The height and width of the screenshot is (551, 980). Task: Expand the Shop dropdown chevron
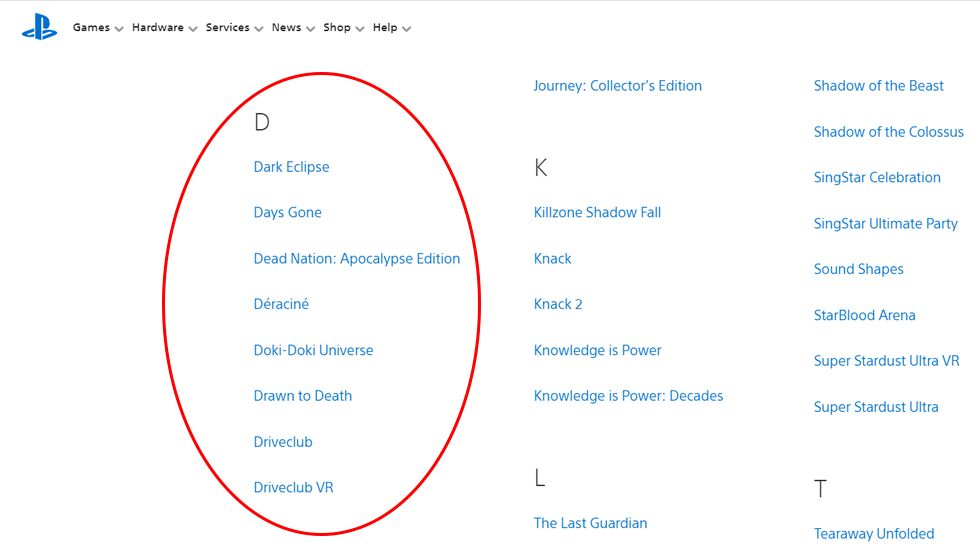pos(359,29)
